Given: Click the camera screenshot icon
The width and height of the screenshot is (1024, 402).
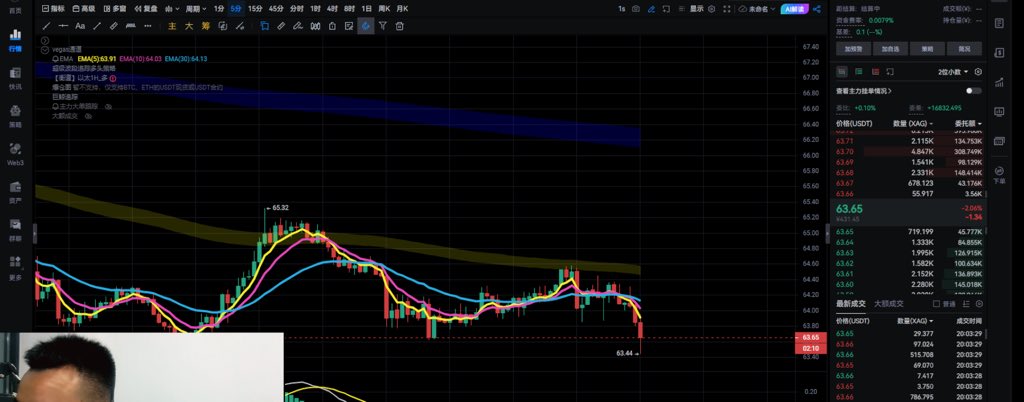Looking at the screenshot, I should 636,9.
